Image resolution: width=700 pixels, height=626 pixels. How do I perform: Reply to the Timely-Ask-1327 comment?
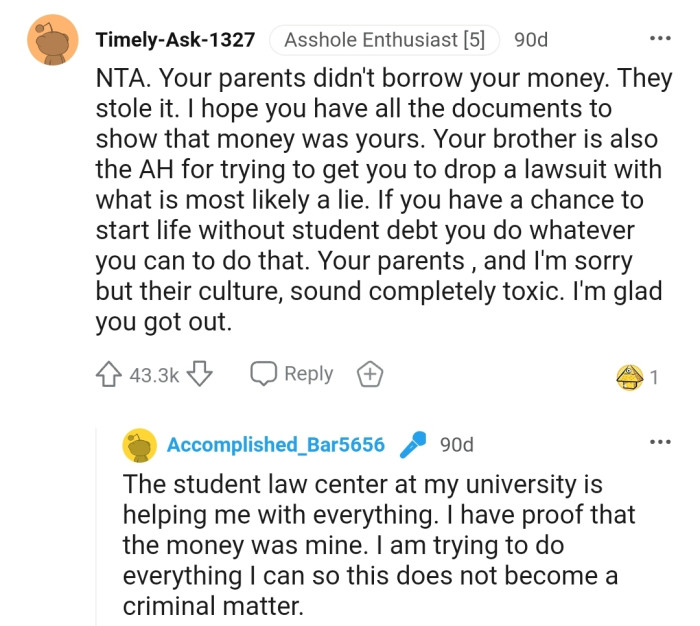point(291,374)
